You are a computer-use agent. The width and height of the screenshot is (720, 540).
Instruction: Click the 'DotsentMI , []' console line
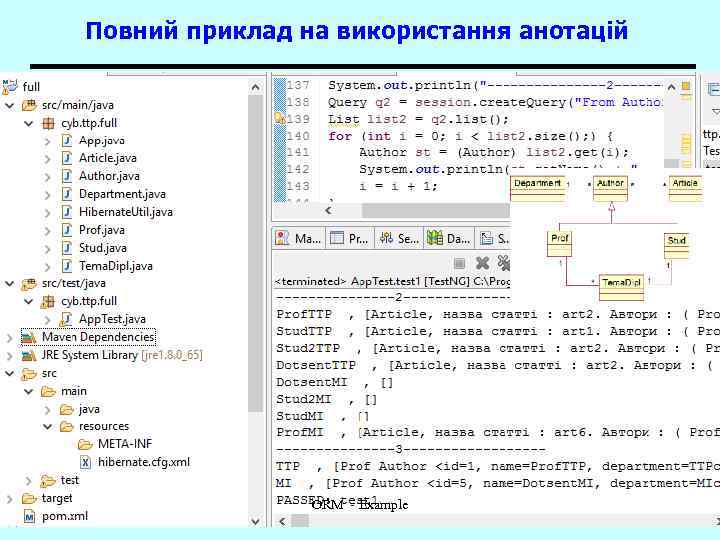[x=335, y=382]
